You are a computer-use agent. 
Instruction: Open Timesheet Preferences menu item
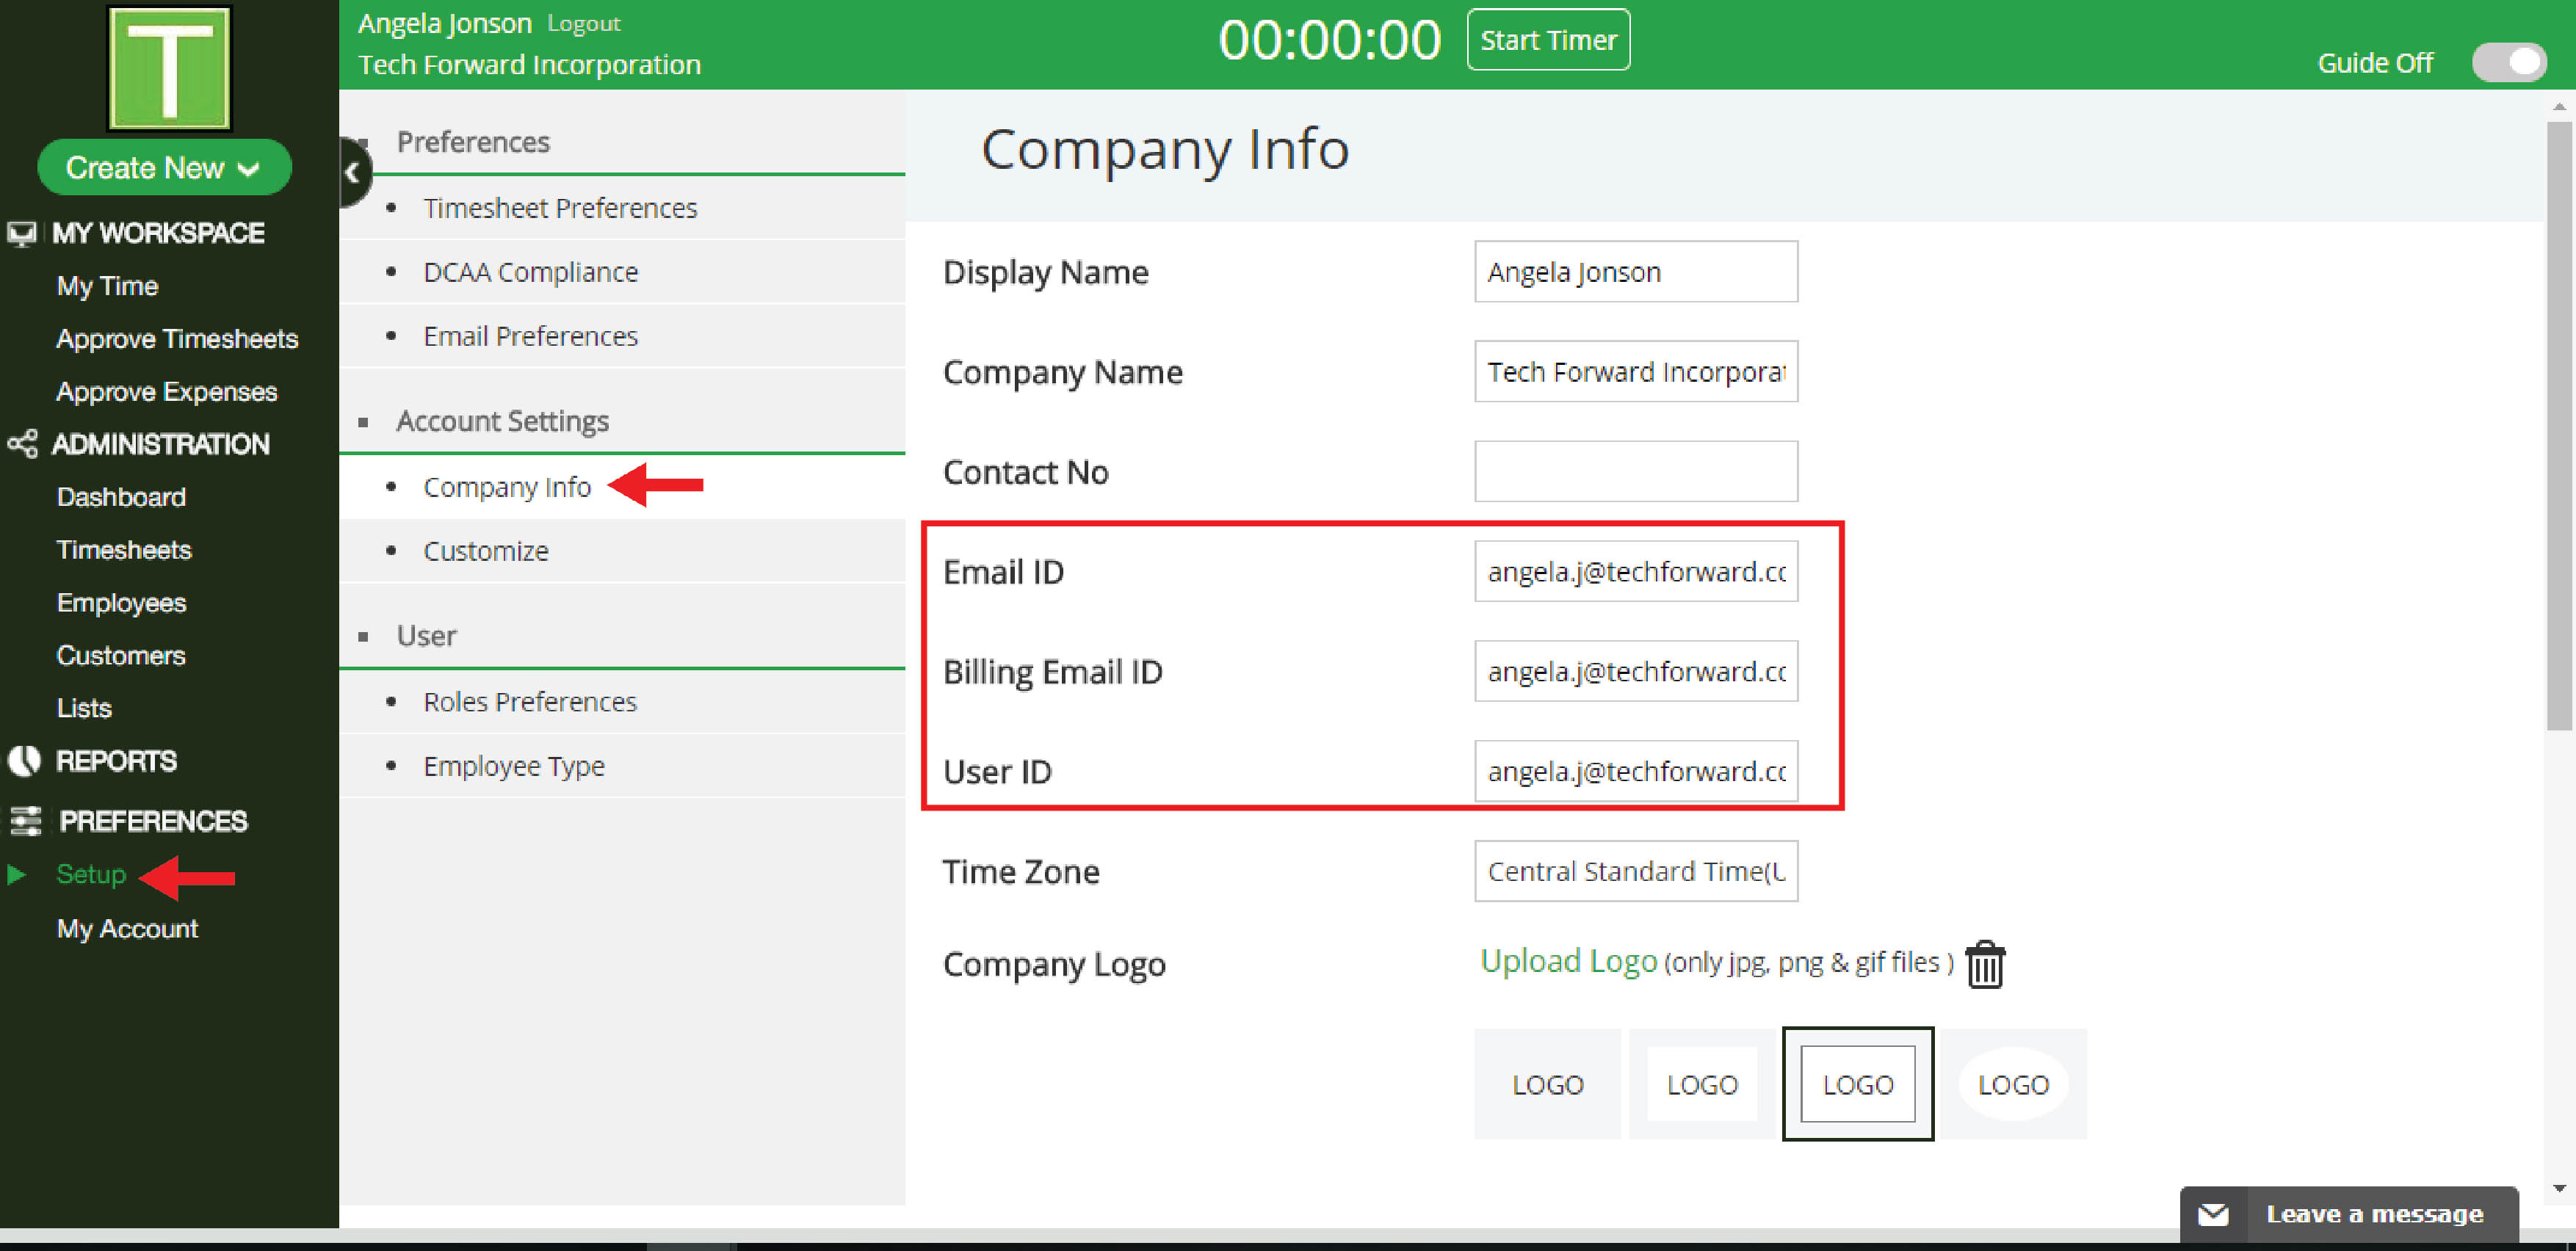[559, 208]
